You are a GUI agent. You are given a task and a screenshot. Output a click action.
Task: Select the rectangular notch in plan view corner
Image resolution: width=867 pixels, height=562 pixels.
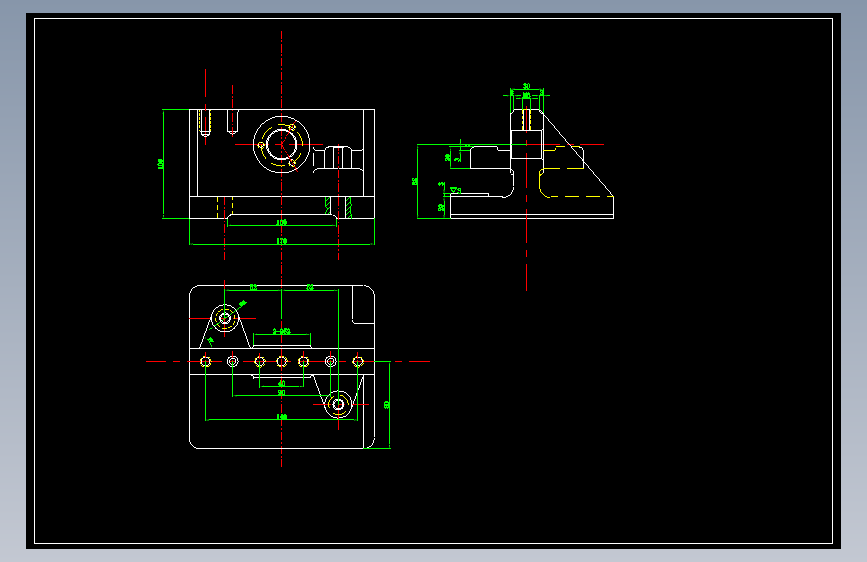click(x=363, y=305)
